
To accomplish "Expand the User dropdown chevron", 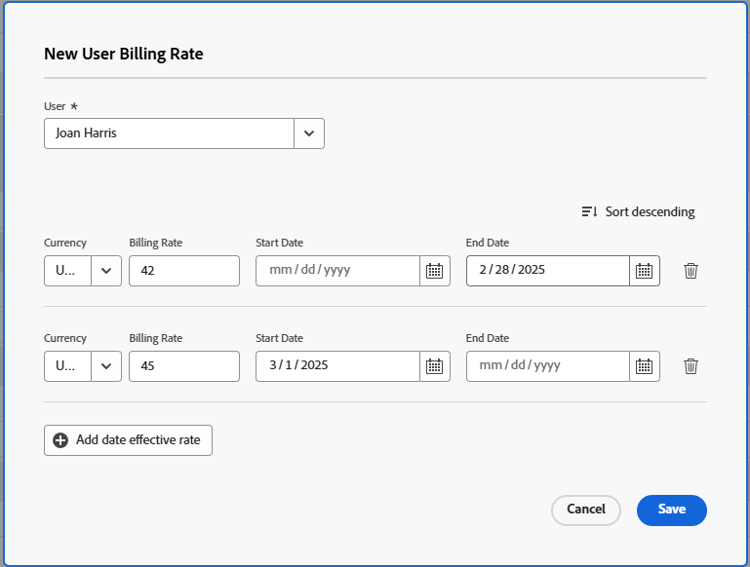I will [x=309, y=133].
